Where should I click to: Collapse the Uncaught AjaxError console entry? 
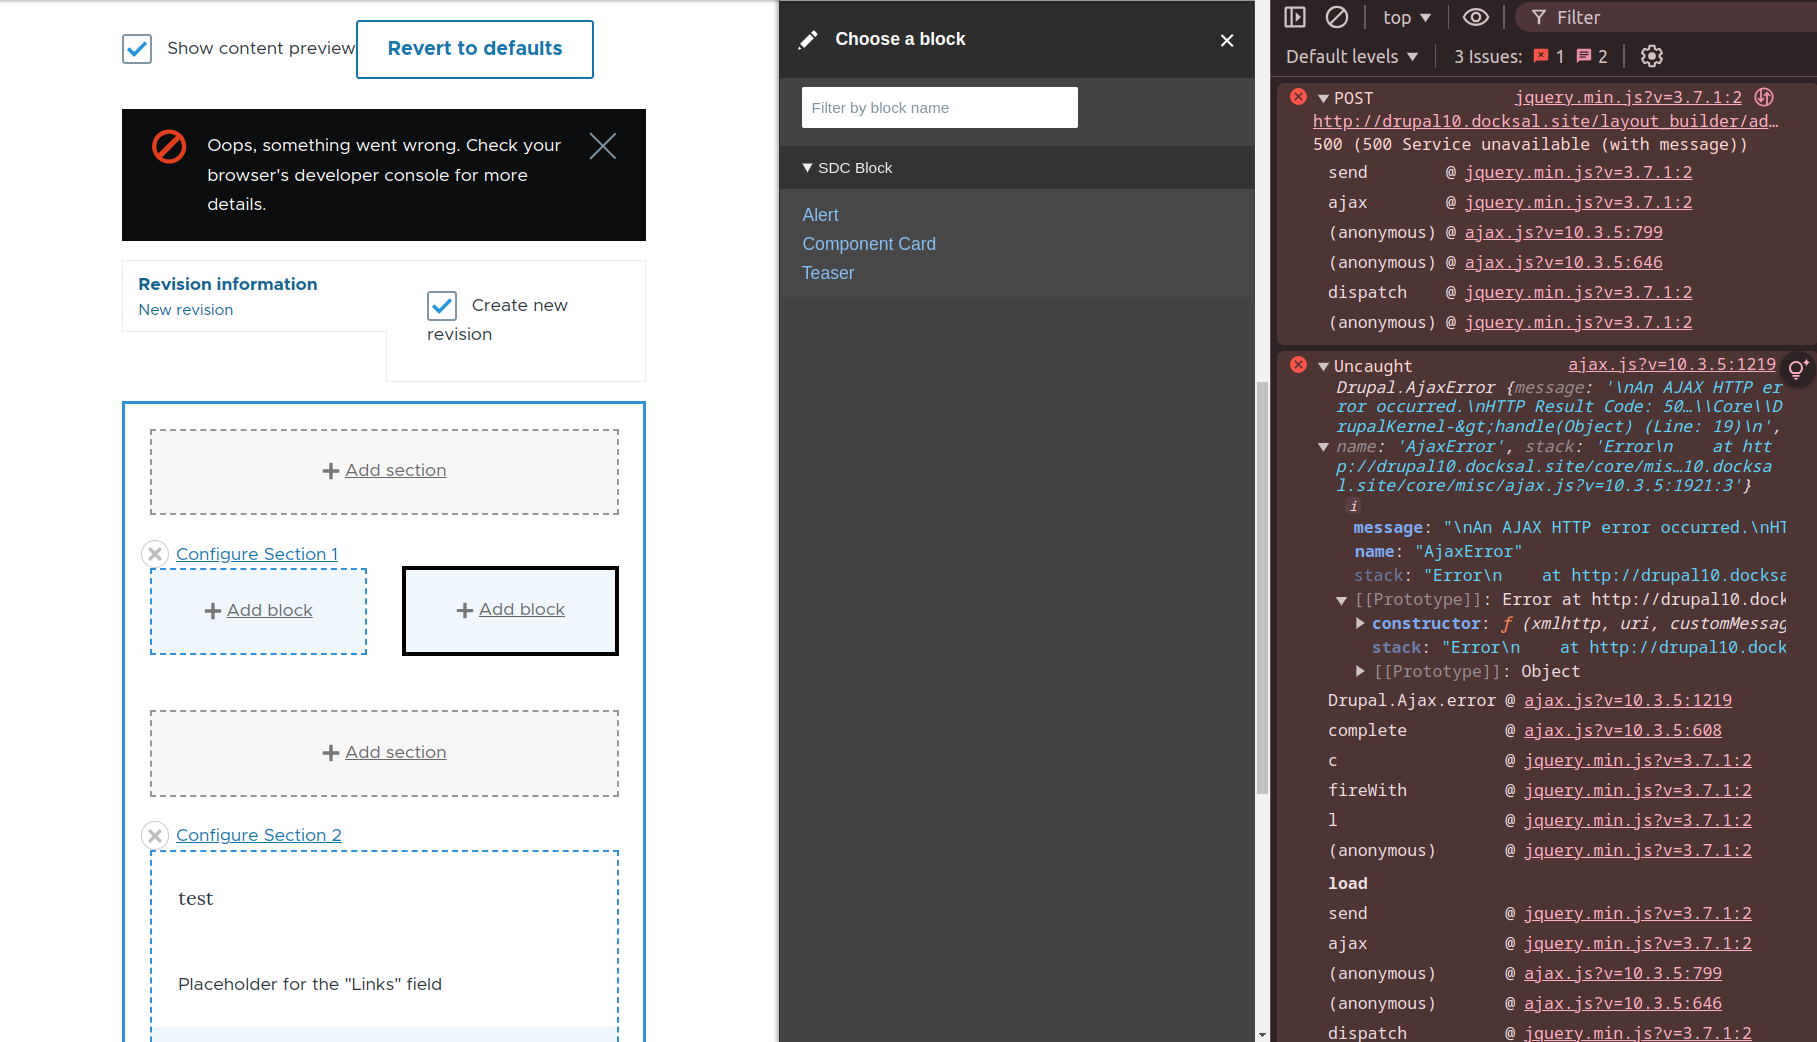click(1322, 365)
